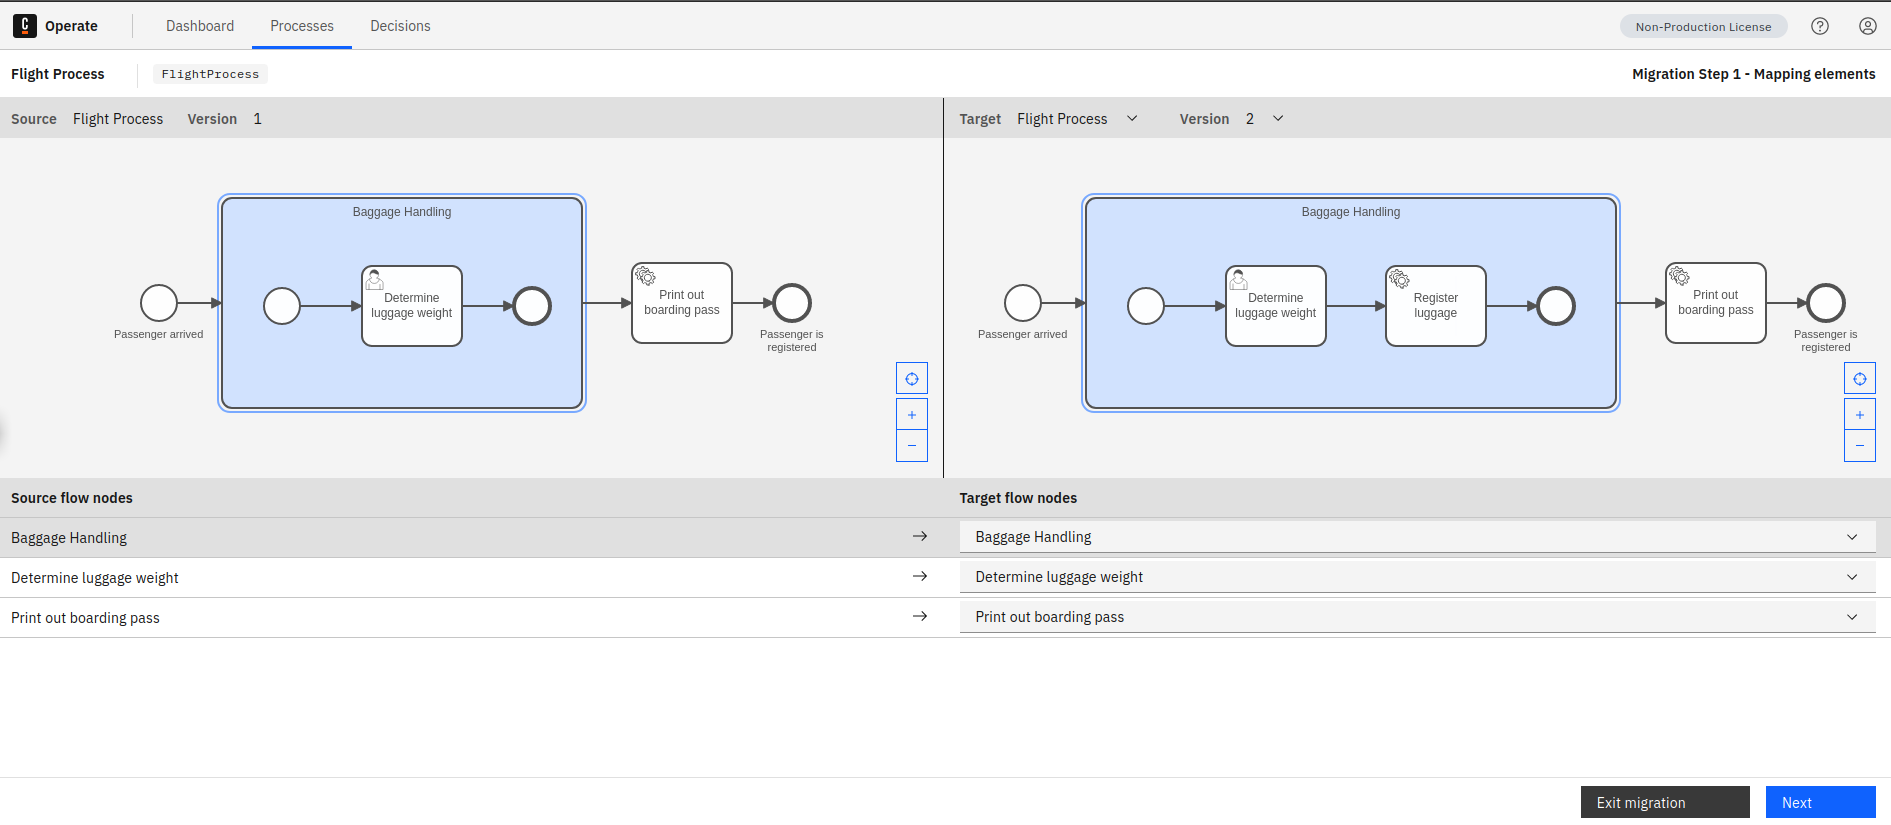Viewport: 1891px width, 825px height.
Task: Select Register luggage task in target diagram
Action: point(1436,306)
